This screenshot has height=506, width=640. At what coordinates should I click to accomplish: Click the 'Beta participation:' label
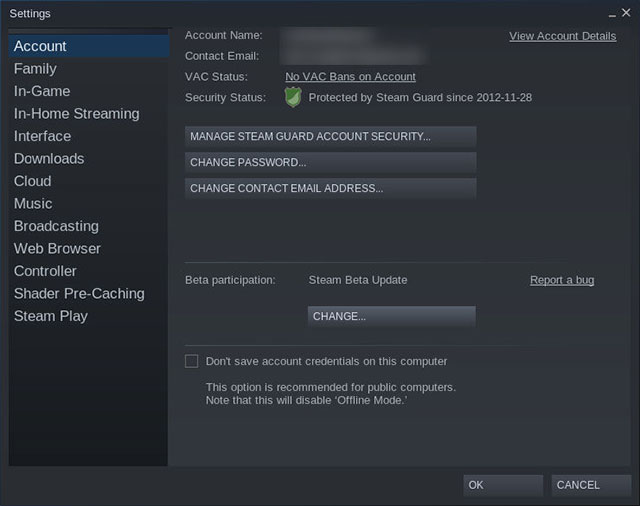click(230, 280)
